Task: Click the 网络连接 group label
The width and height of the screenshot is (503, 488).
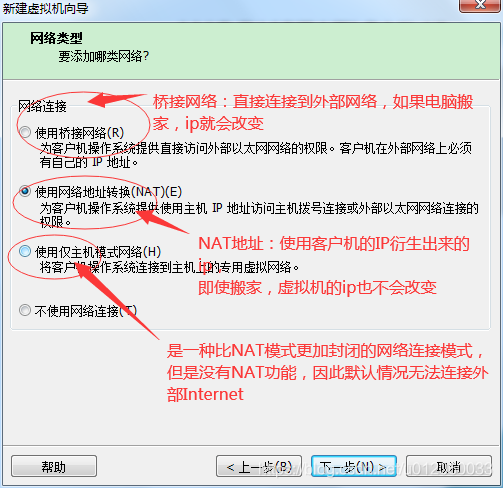Action: [x=42, y=106]
